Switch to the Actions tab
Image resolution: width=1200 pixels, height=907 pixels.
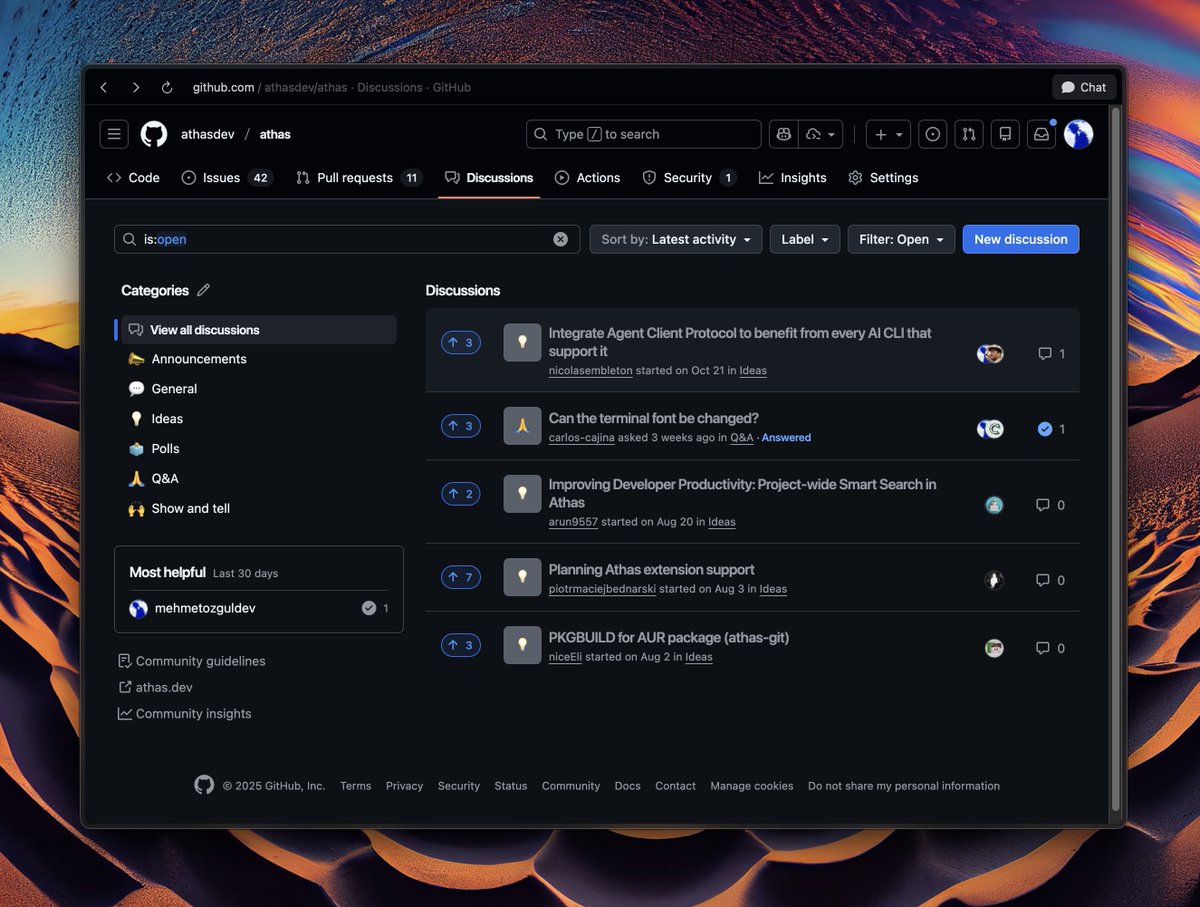coord(588,178)
